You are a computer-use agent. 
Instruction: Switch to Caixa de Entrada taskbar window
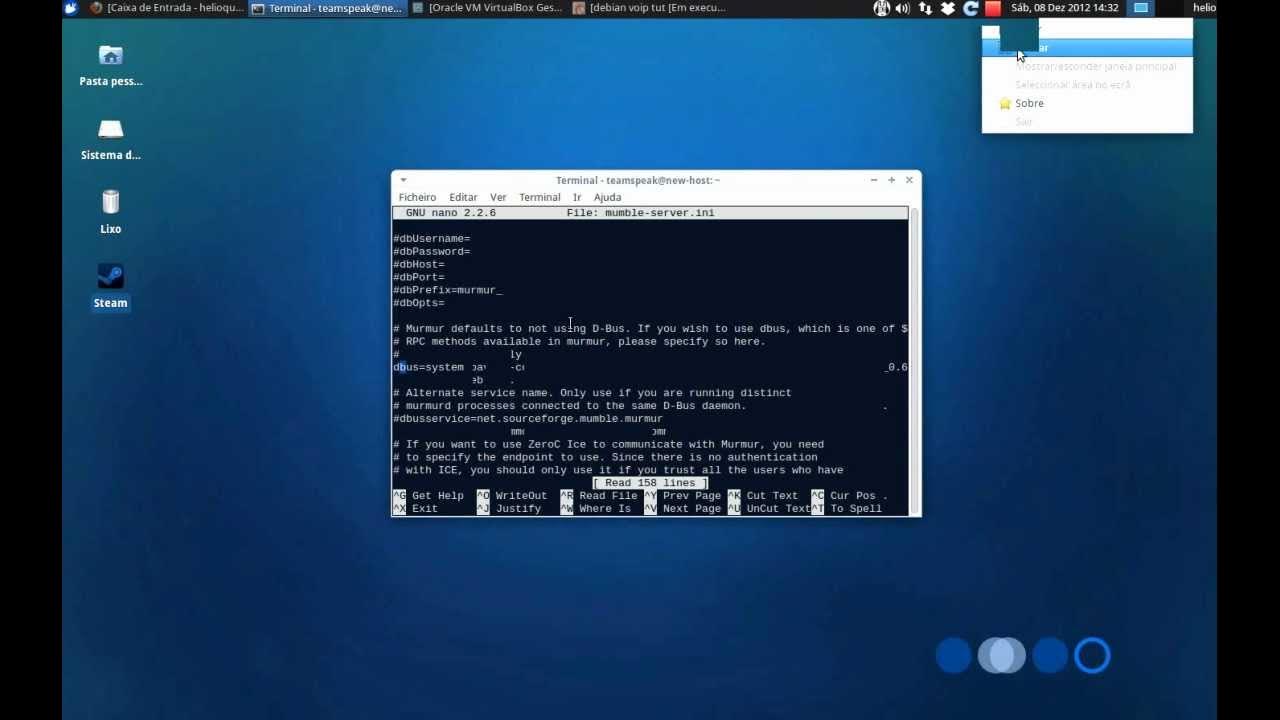[167, 8]
